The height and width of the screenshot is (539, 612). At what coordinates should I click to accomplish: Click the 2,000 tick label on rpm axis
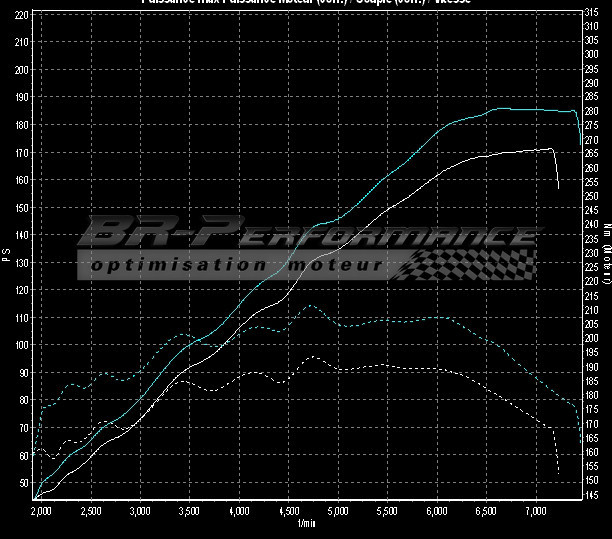41,510
